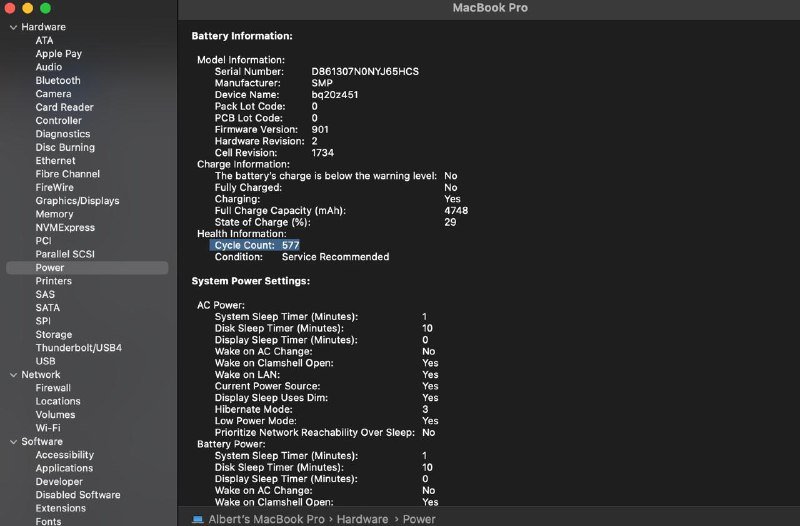Select Extensions under Software

(61, 508)
